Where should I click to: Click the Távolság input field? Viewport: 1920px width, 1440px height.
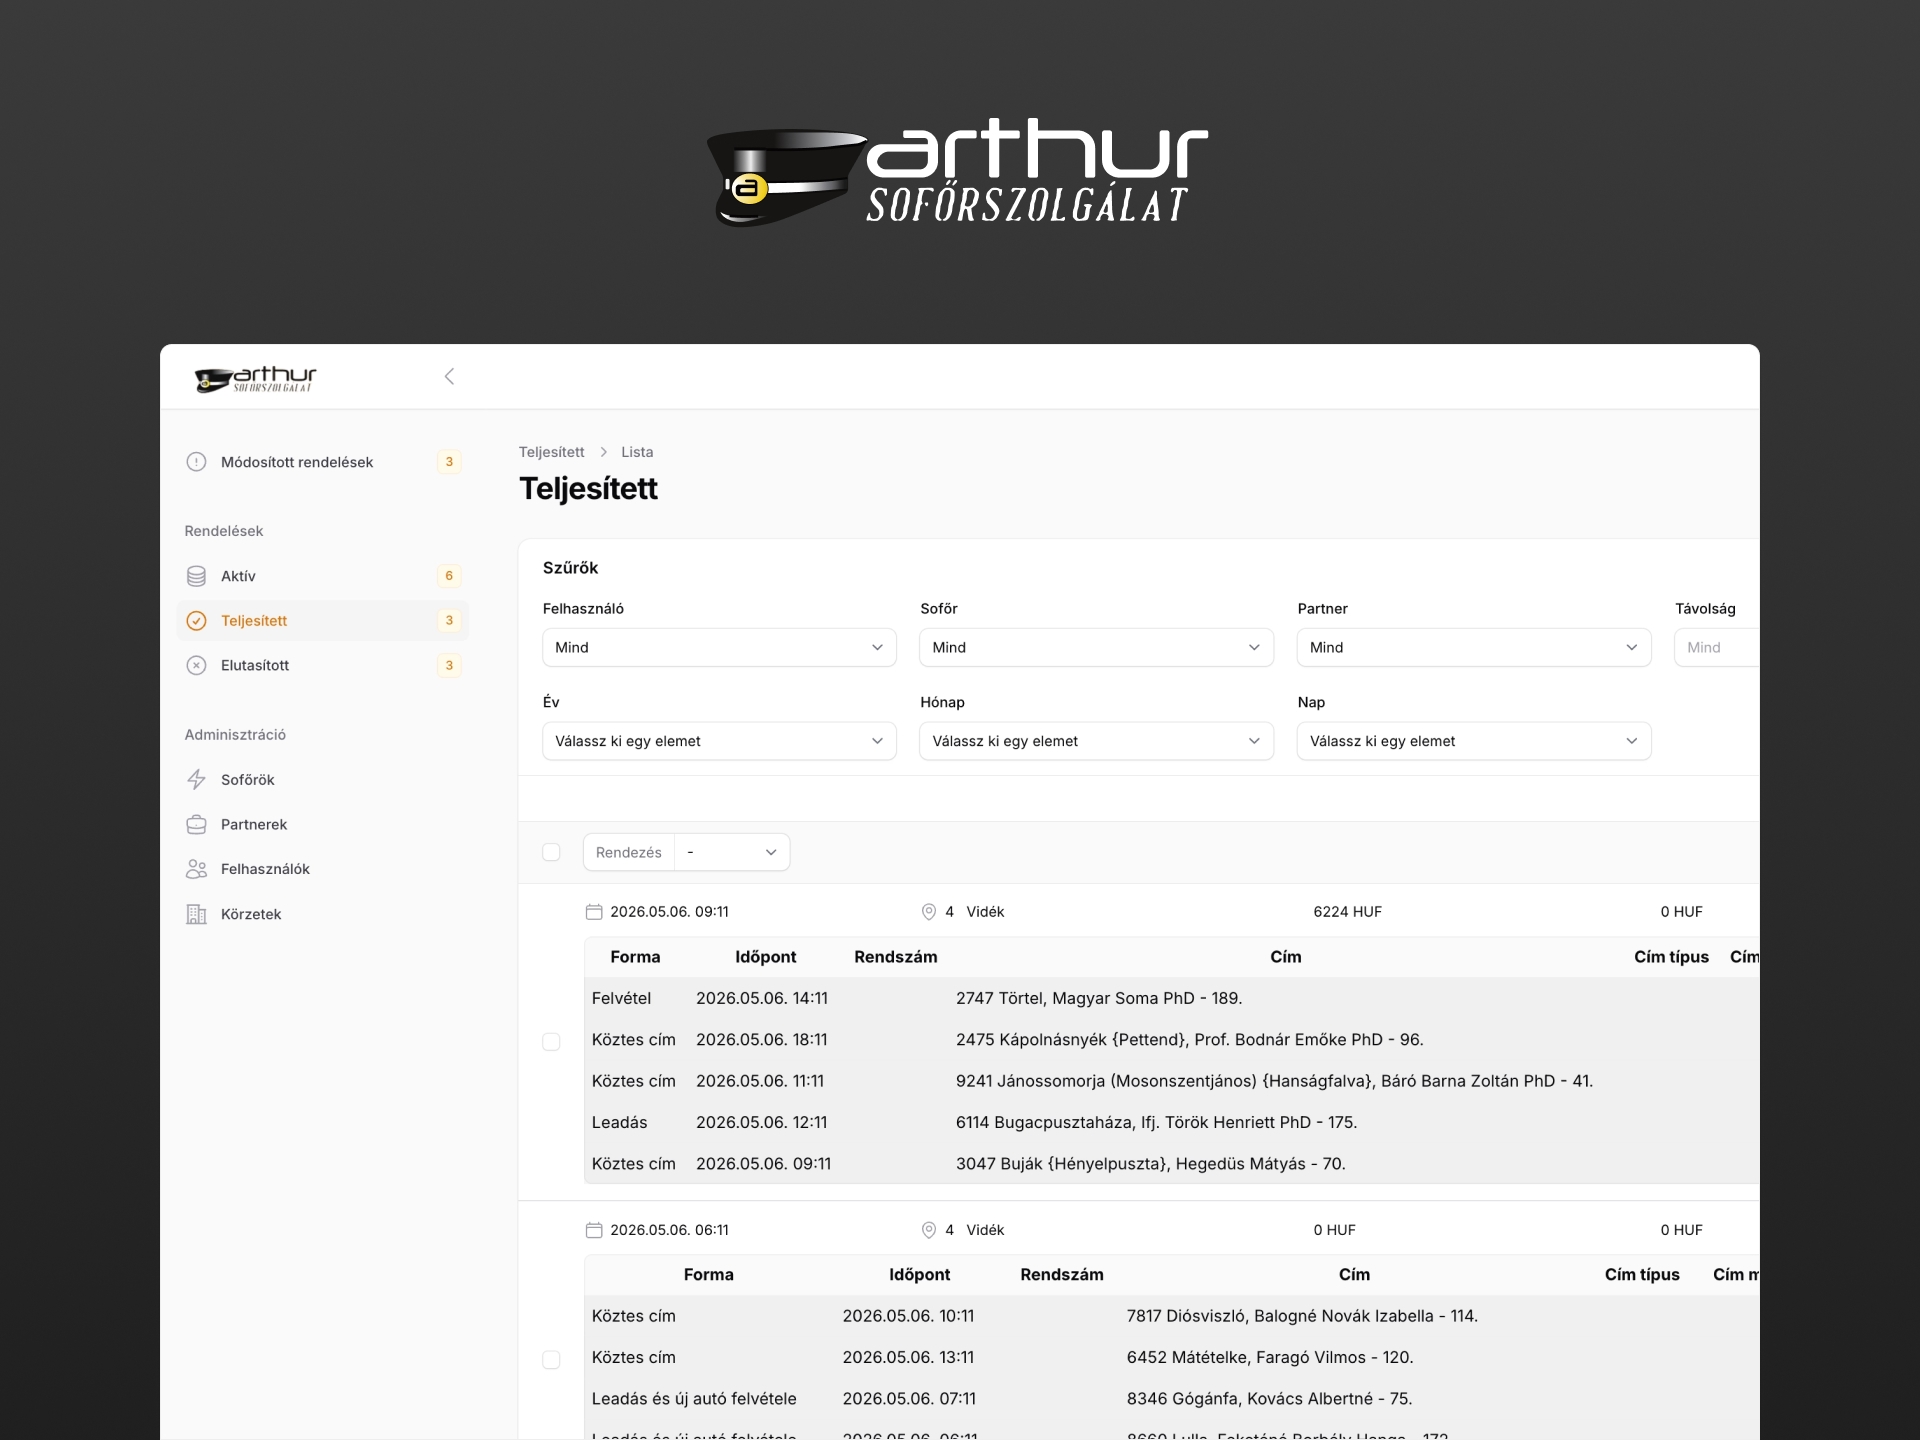1717,647
